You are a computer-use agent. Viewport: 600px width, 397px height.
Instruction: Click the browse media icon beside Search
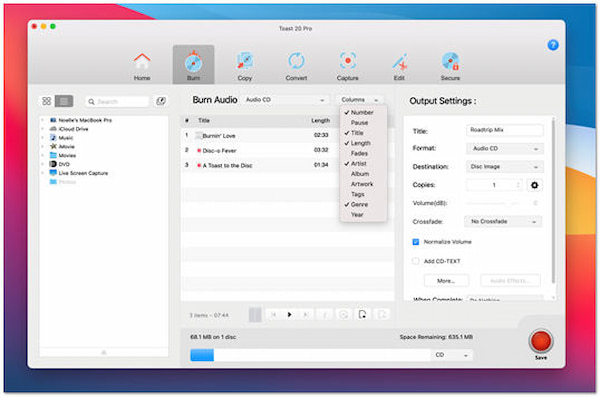point(161,101)
